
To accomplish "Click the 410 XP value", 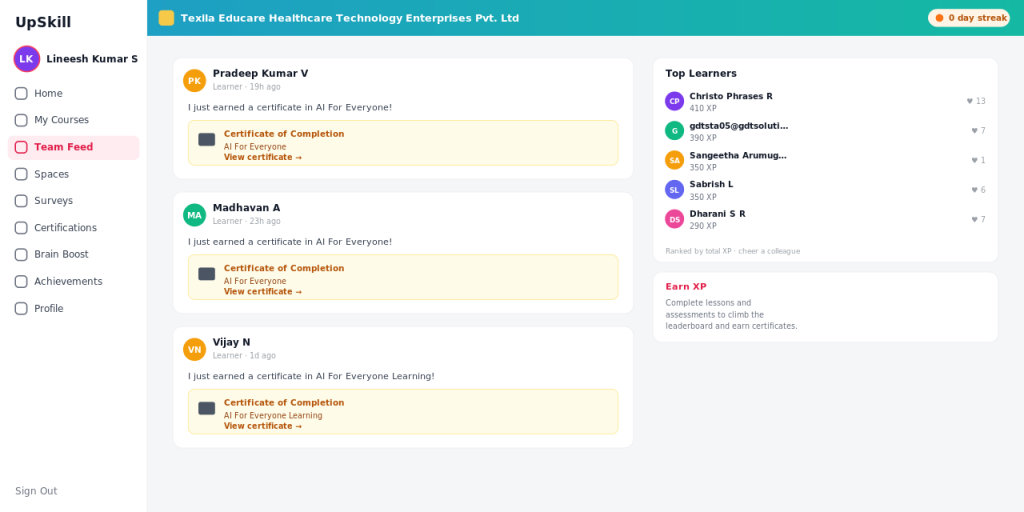I will tap(703, 108).
